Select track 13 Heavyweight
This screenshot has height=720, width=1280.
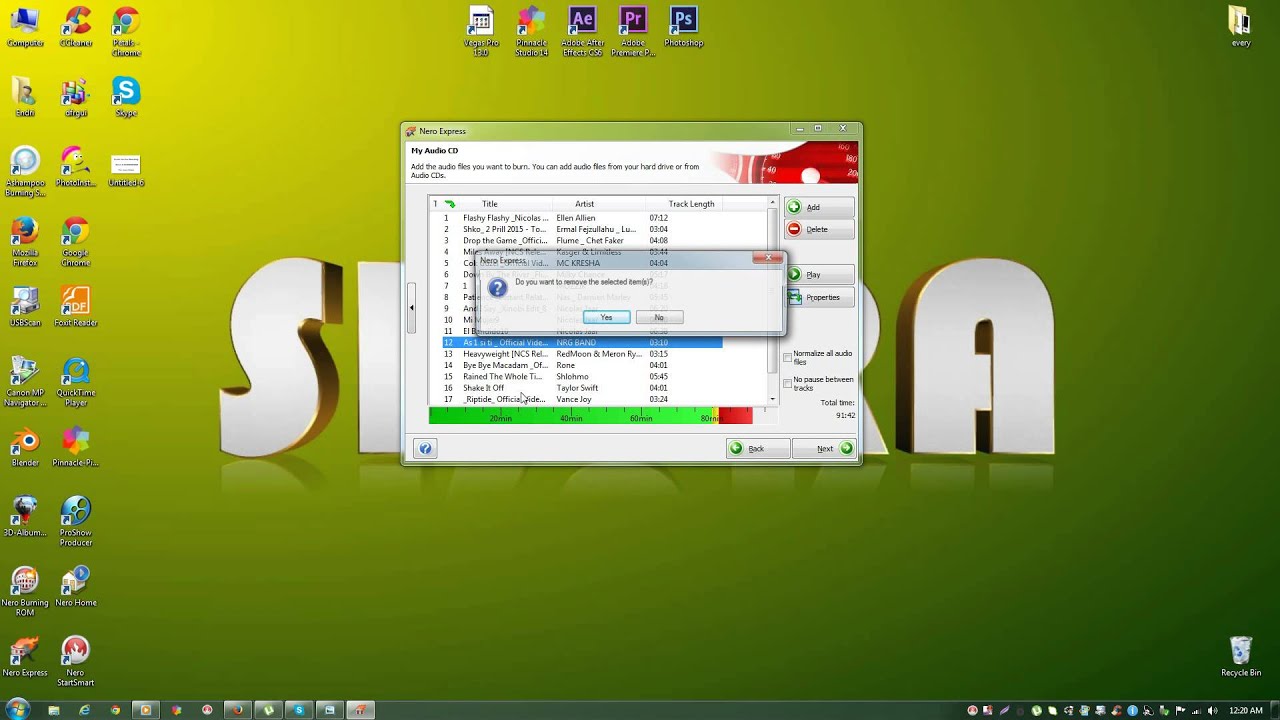[x=582, y=354]
